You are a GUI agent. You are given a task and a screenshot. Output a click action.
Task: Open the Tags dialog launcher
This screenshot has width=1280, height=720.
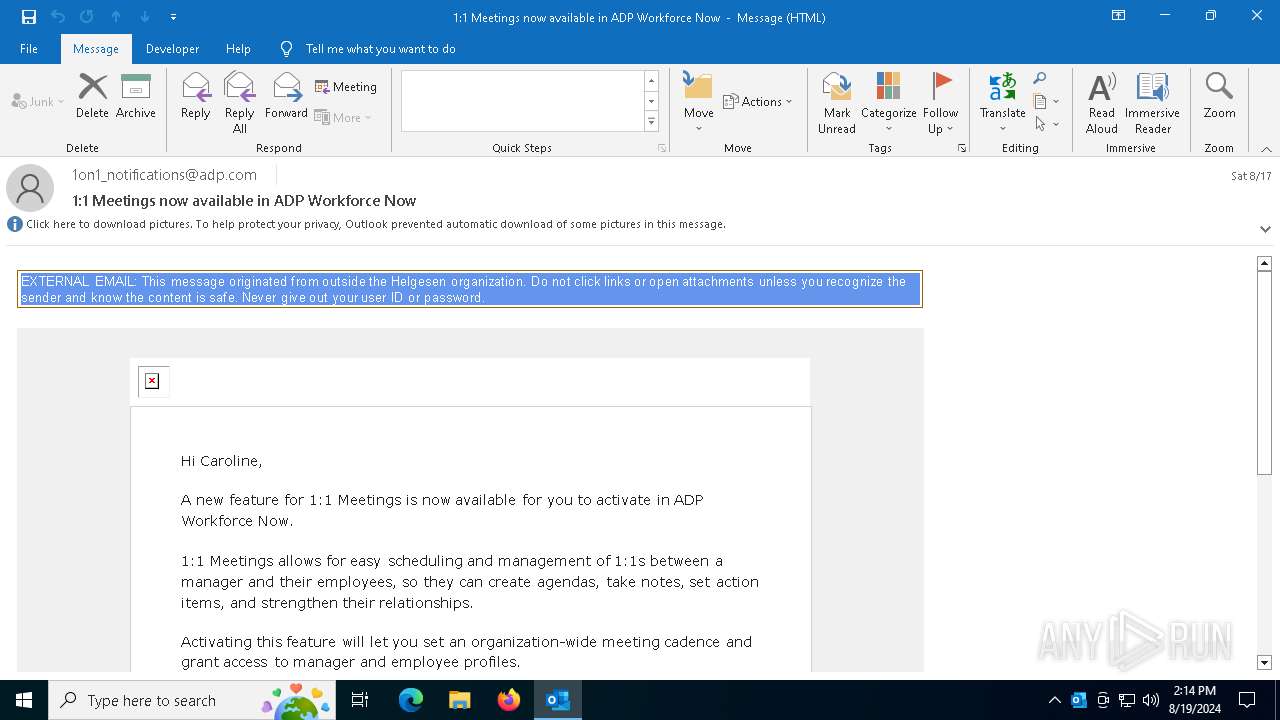(x=962, y=148)
